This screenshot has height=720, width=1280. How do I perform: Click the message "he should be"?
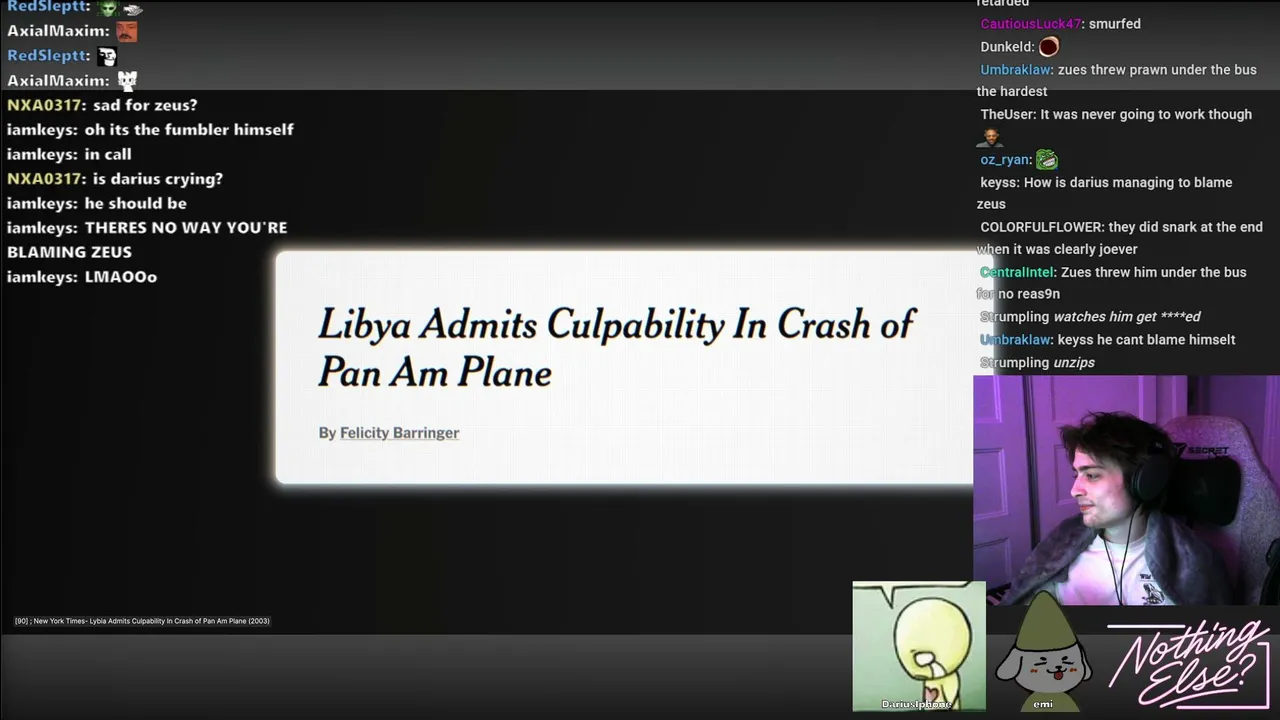[x=136, y=203]
